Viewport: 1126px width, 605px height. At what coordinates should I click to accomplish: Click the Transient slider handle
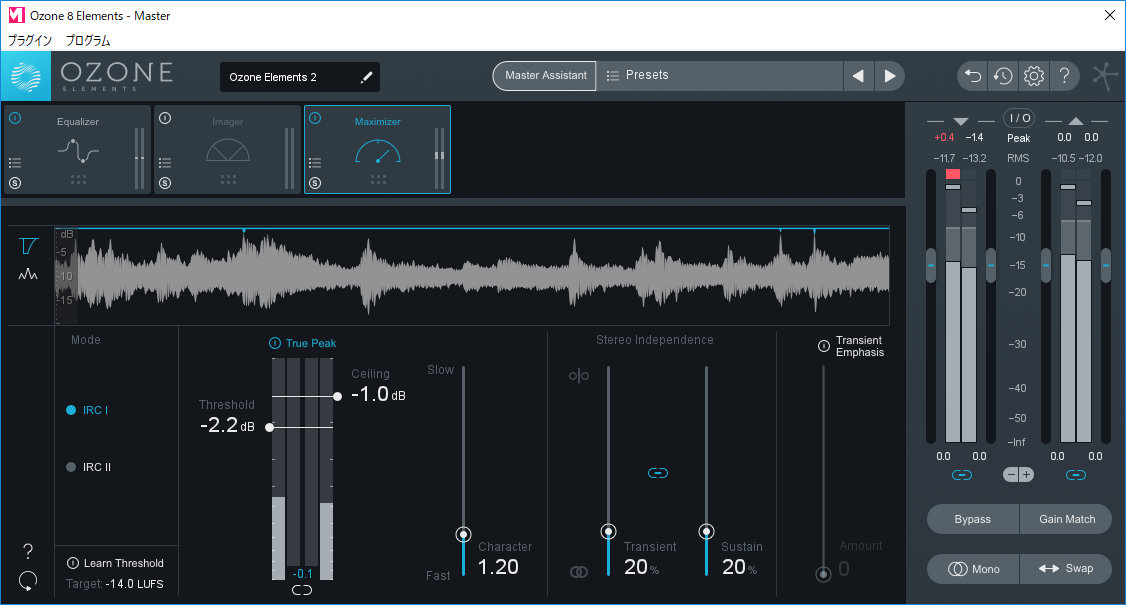608,532
